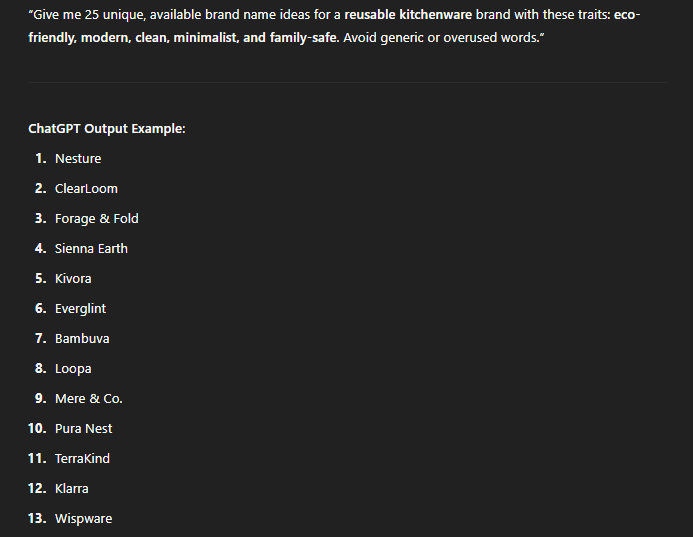Select 'Everglint' in the list
Screen dimensions: 693x537
coord(80,309)
